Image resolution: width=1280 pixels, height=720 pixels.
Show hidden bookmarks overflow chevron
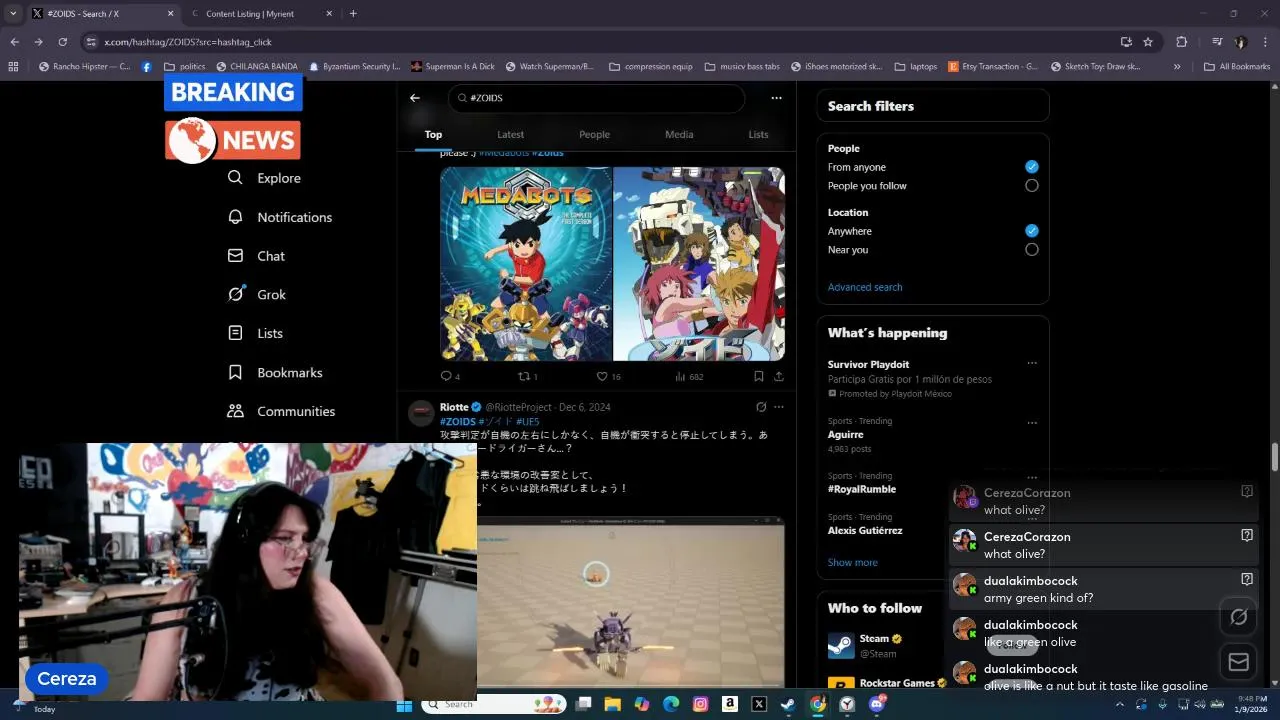point(1177,67)
